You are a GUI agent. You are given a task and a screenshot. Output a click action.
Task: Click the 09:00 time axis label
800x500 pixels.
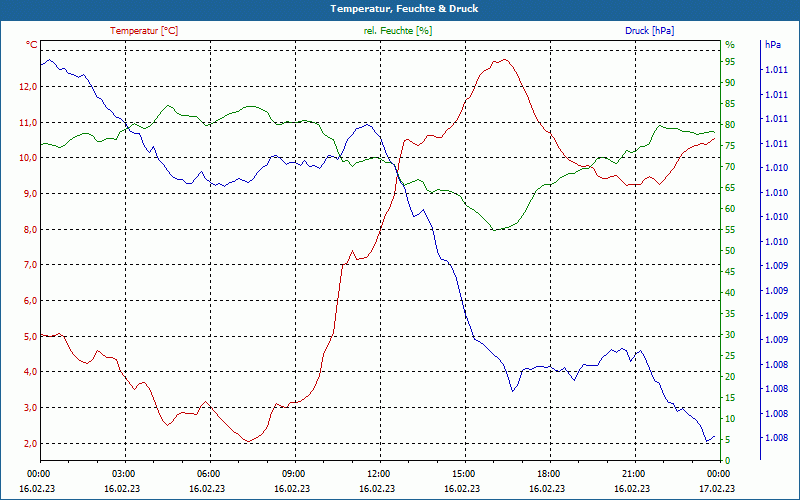pyautogui.click(x=292, y=474)
